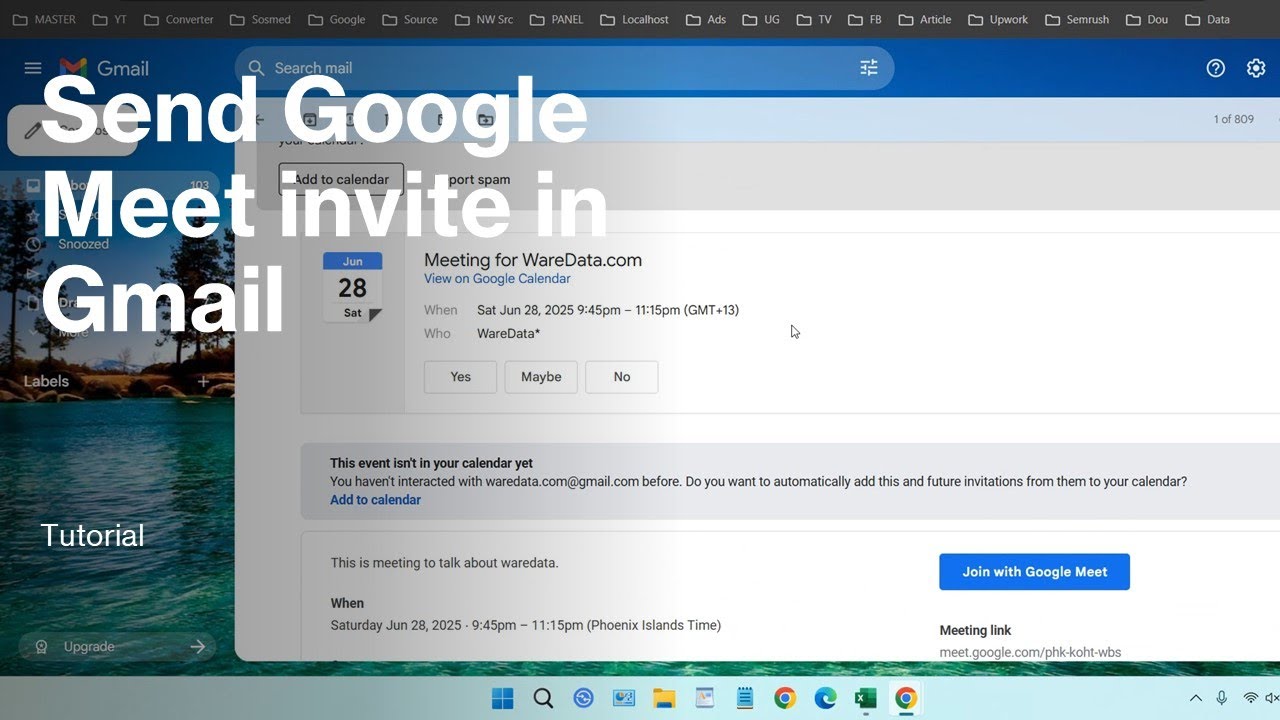This screenshot has width=1280, height=720.
Task: Show search options filter icon
Action: (x=869, y=68)
